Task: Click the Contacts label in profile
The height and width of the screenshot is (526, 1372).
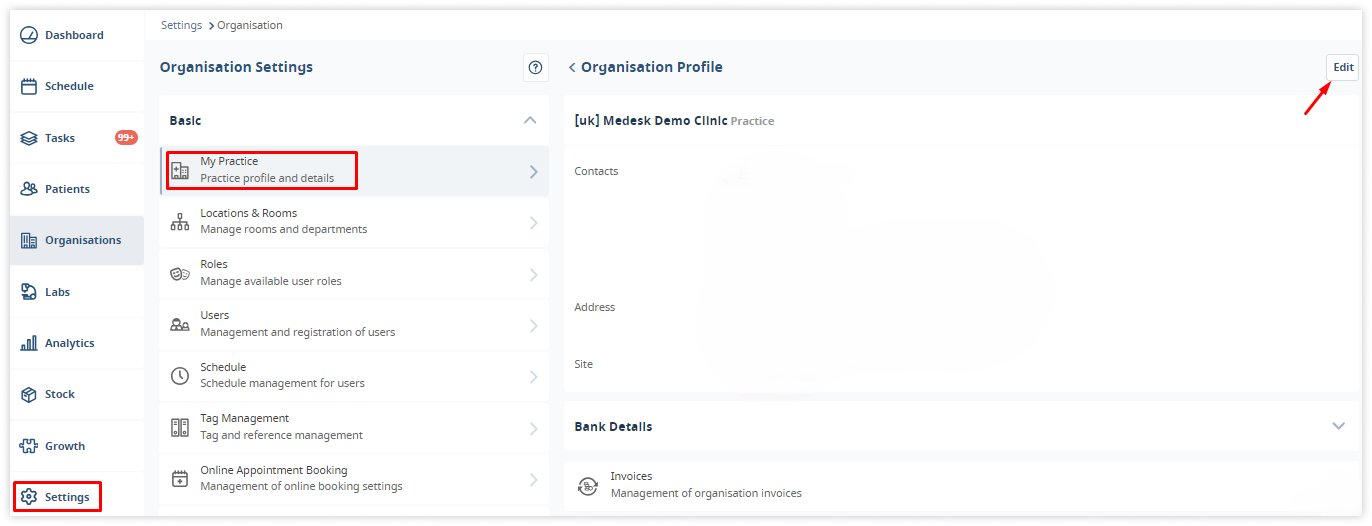Action: tap(596, 171)
